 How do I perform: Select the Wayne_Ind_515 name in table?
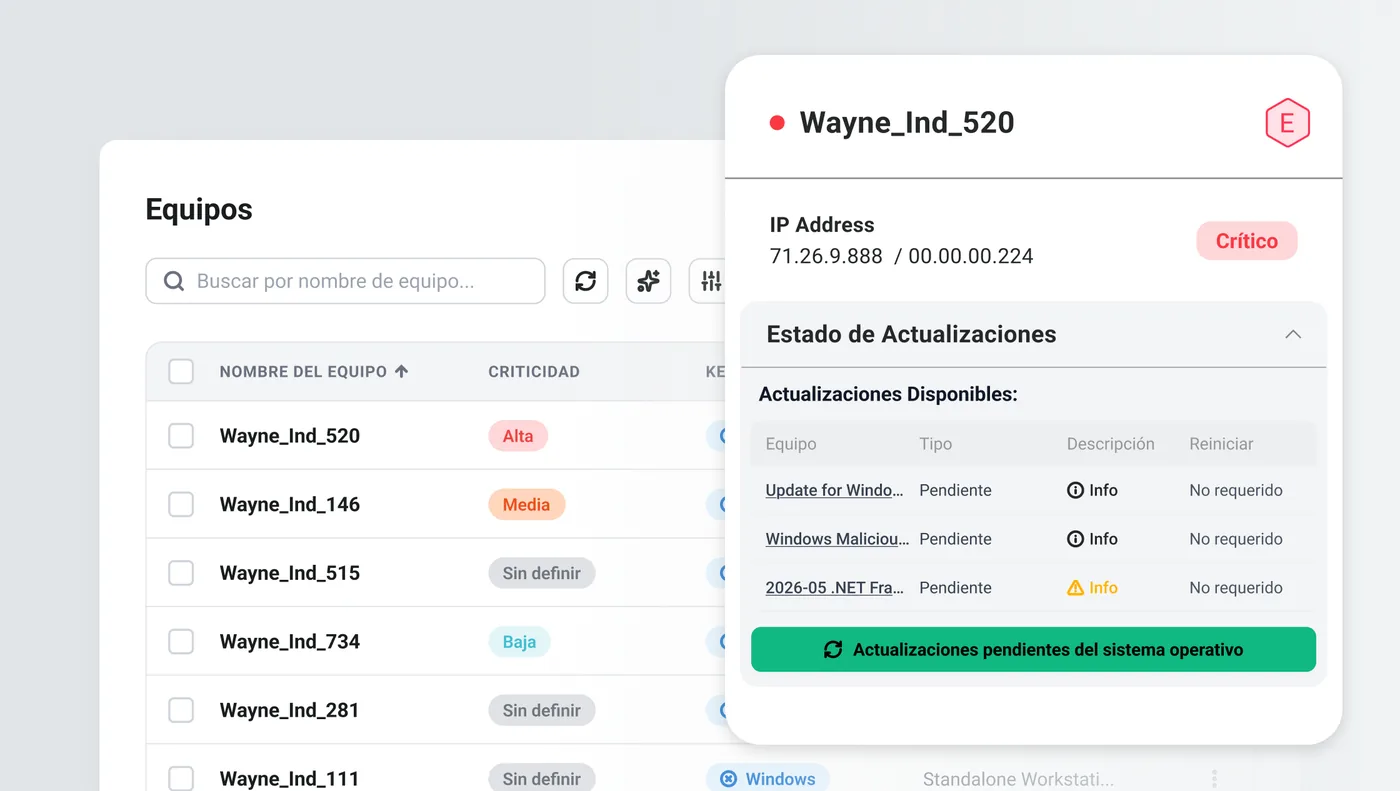coord(290,573)
